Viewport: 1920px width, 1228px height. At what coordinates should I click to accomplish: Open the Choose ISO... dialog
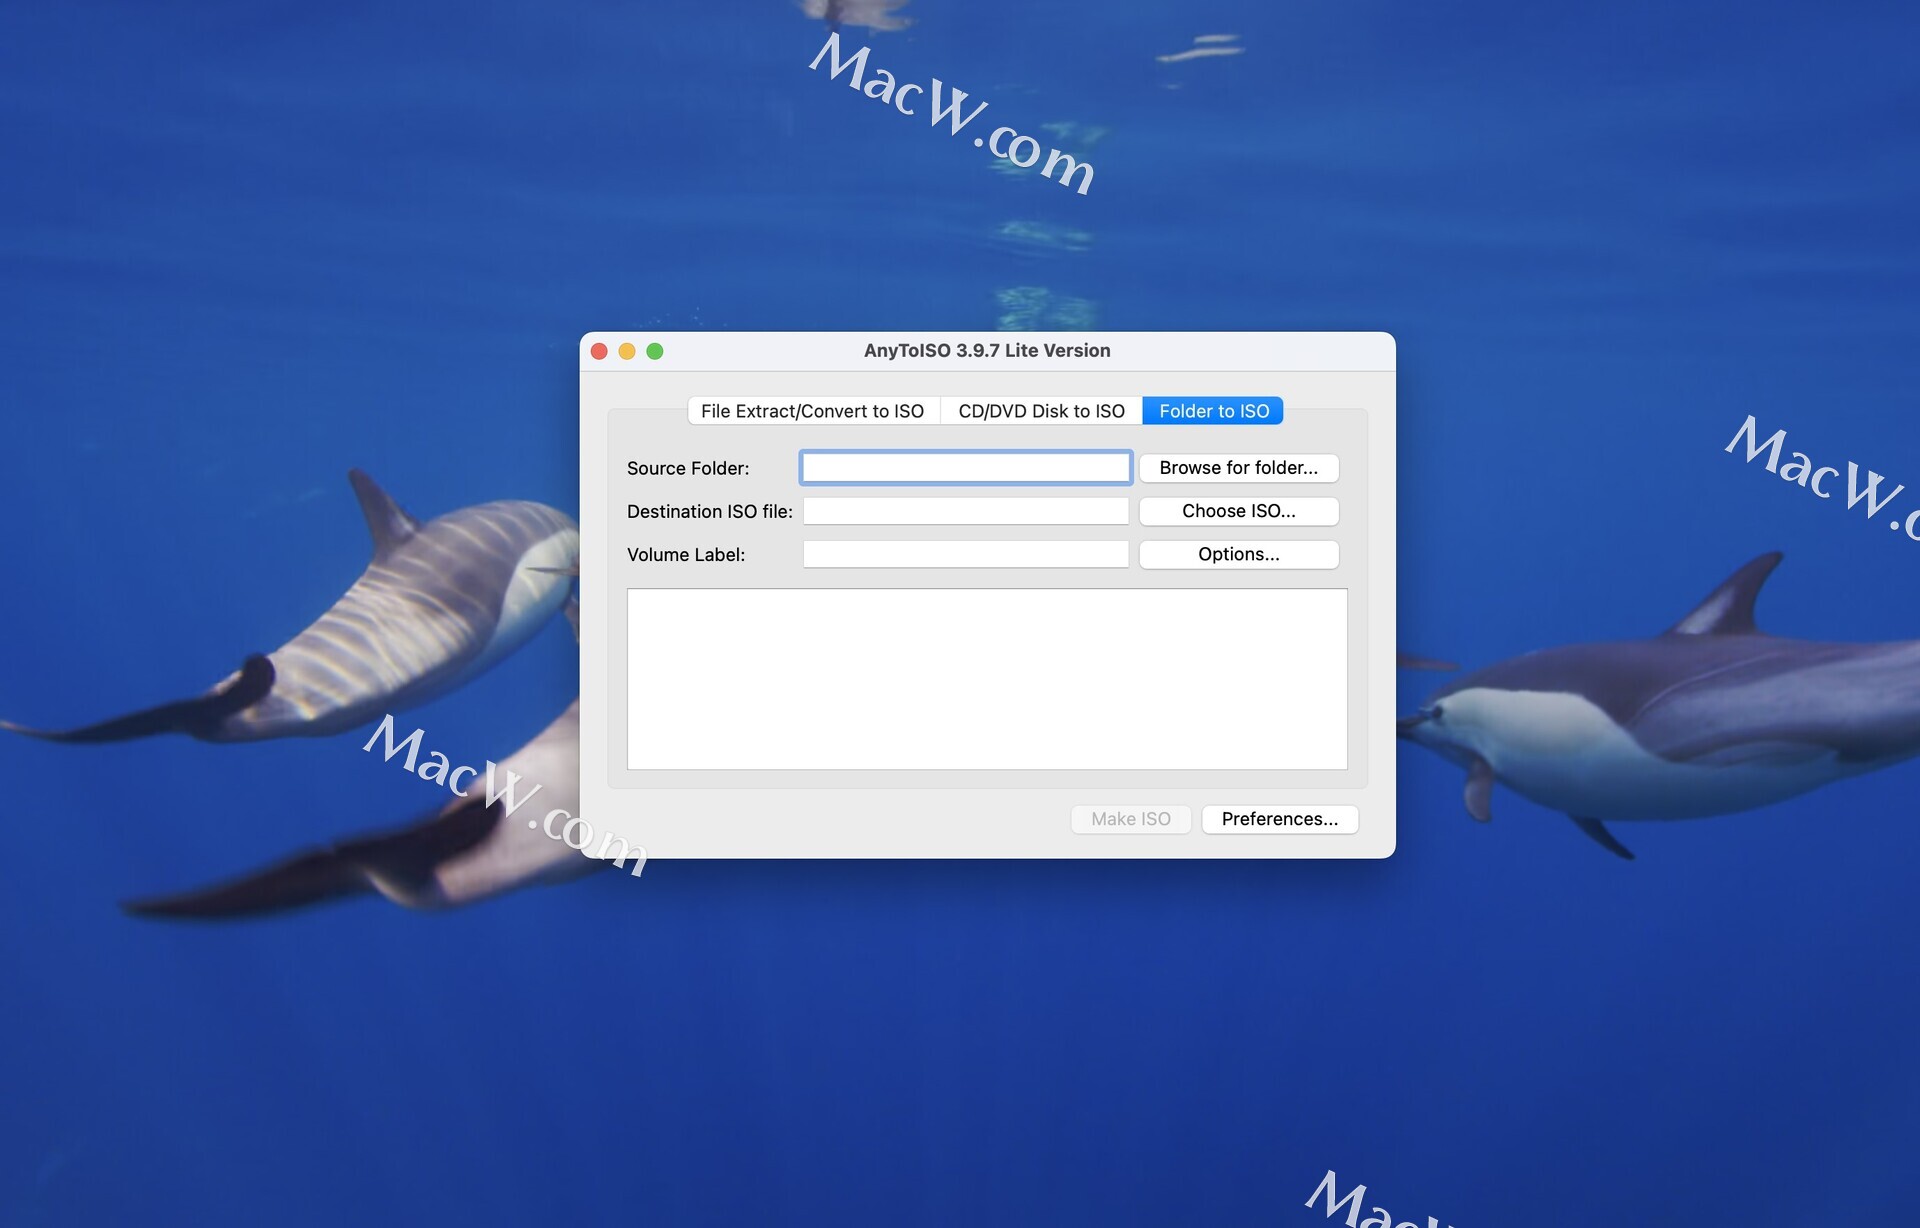coord(1238,511)
